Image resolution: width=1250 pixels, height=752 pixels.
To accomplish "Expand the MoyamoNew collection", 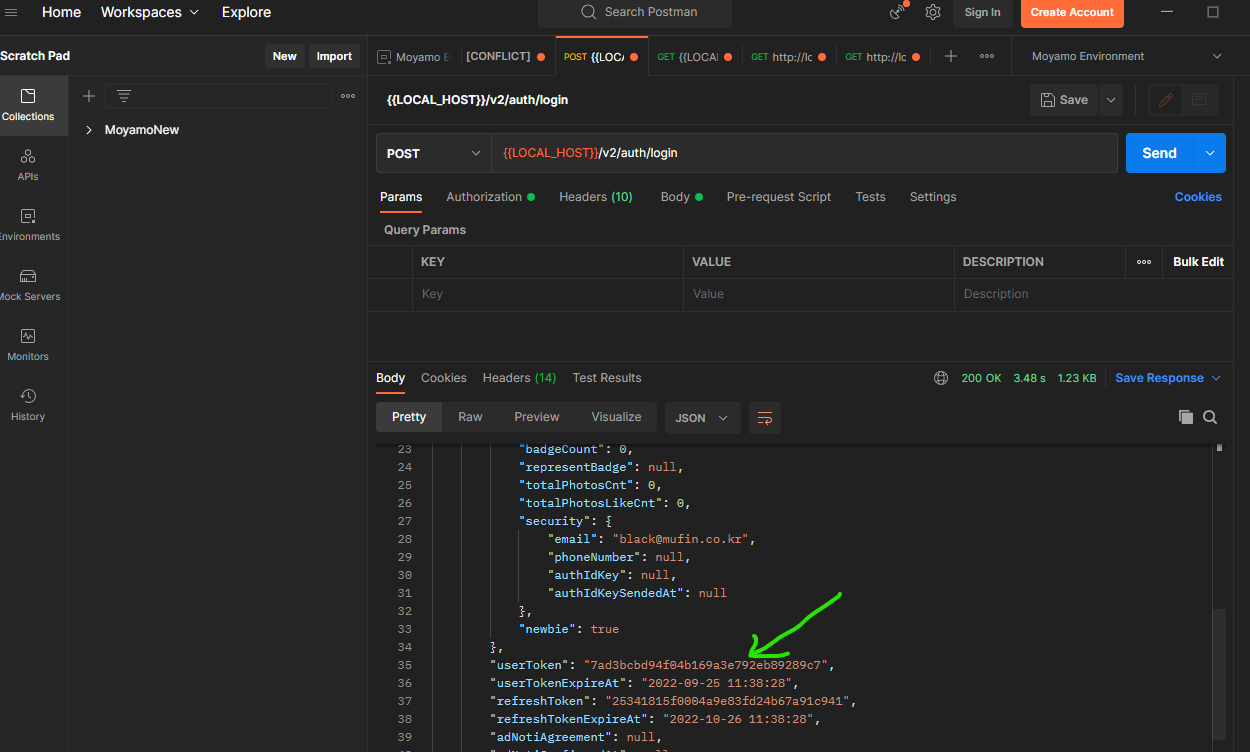I will [x=89, y=130].
